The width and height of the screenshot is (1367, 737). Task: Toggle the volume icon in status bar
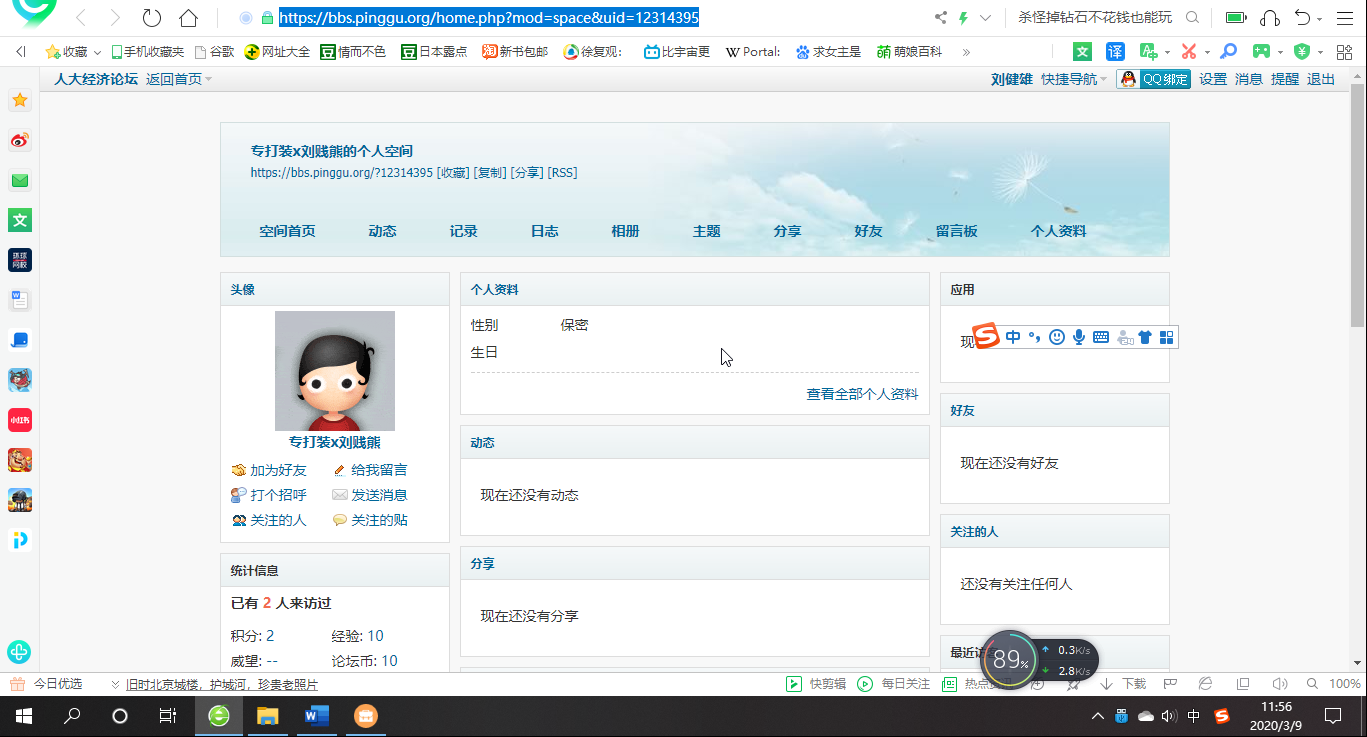[1279, 684]
